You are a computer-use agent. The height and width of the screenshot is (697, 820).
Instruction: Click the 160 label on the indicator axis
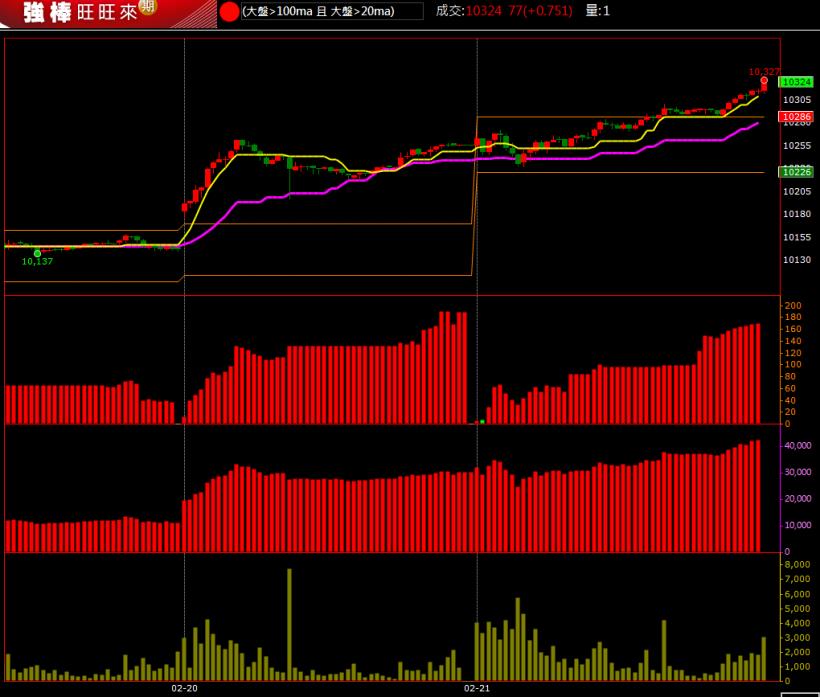793,329
